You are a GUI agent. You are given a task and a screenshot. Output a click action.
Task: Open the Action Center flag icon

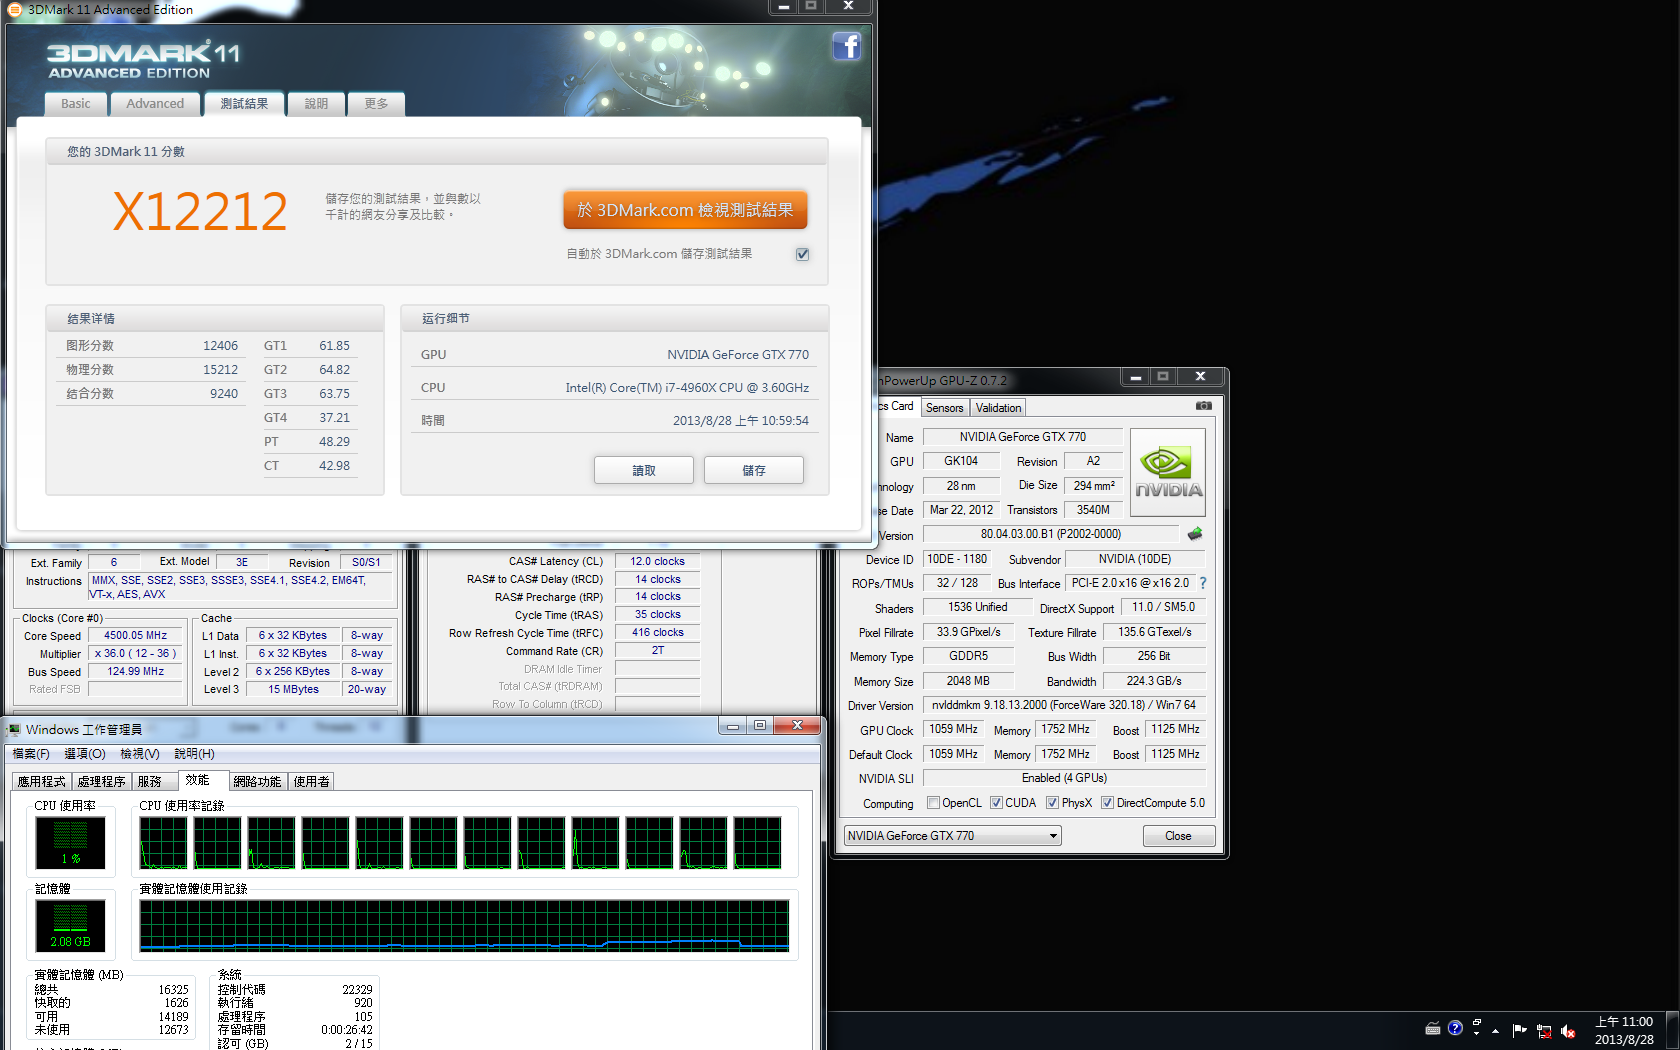[x=1520, y=1030]
